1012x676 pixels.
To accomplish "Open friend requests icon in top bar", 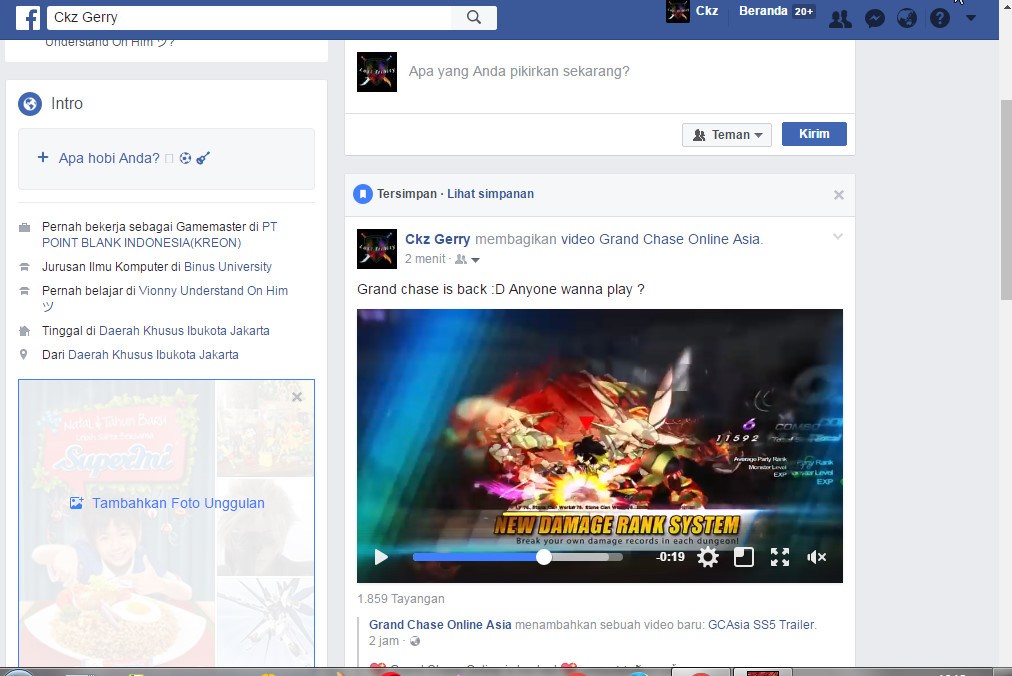I will point(840,19).
